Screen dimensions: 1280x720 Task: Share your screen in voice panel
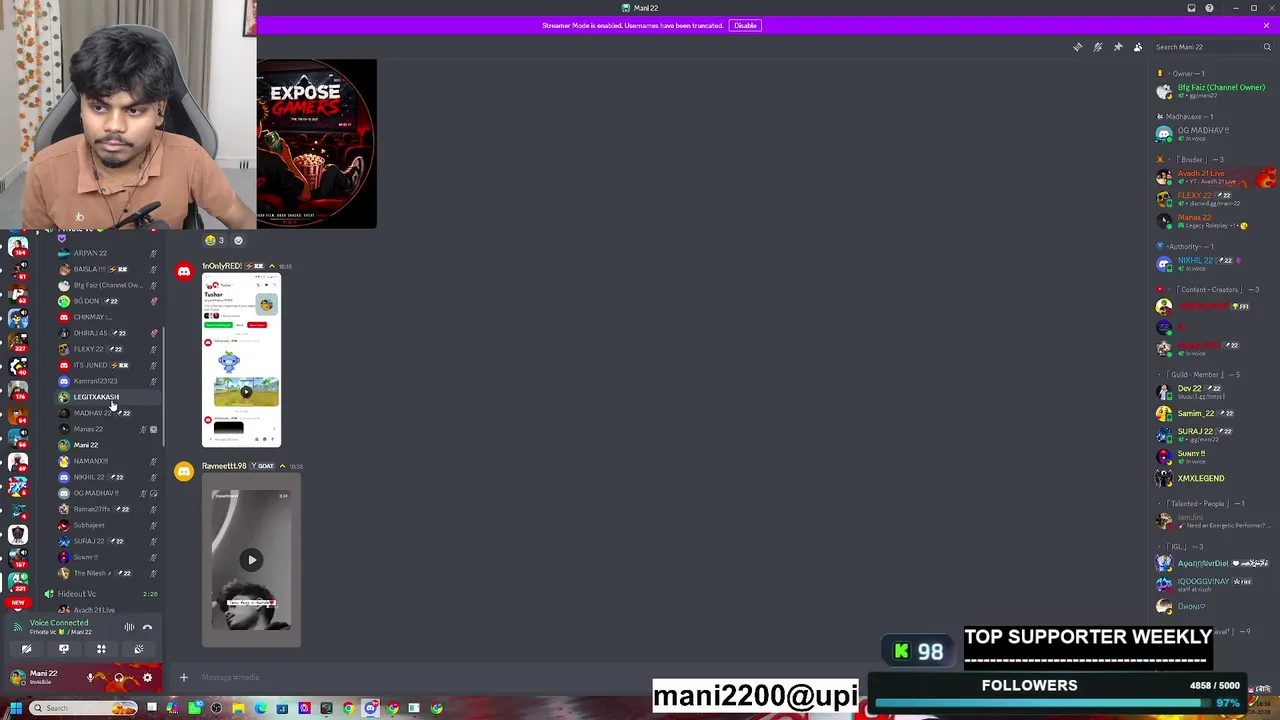tap(63, 649)
